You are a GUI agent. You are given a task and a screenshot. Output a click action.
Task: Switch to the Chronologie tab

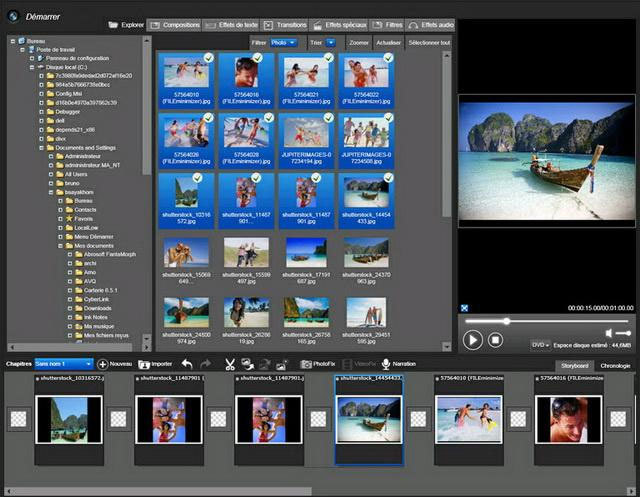pos(614,366)
